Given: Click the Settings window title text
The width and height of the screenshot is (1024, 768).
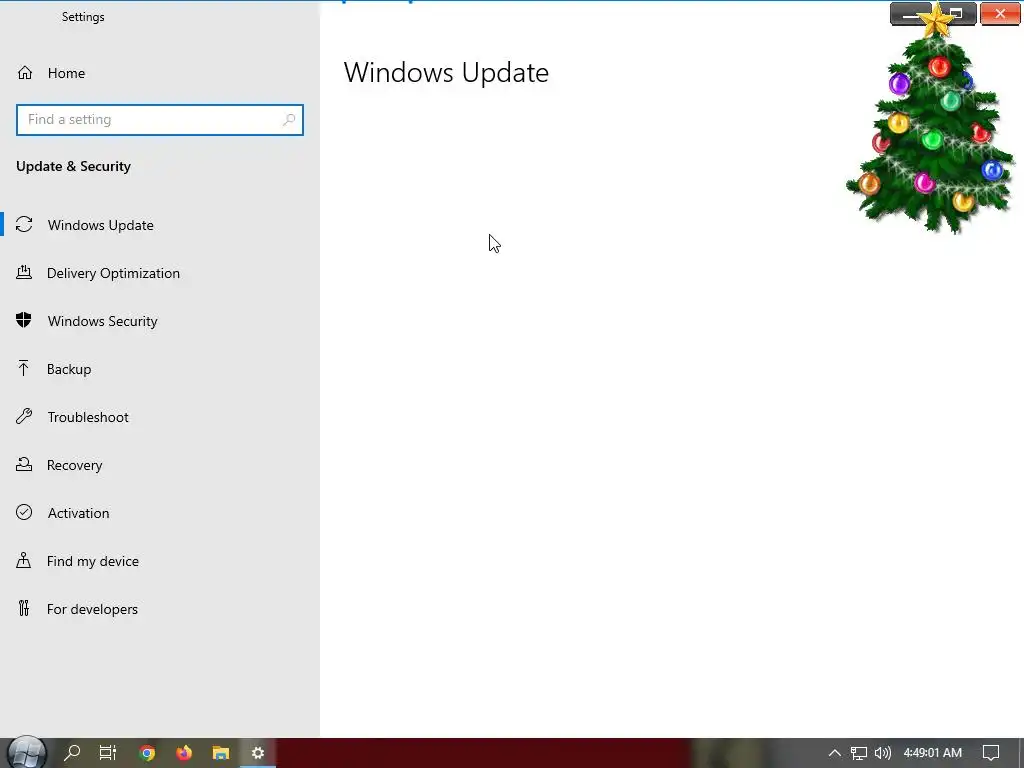Looking at the screenshot, I should [83, 17].
